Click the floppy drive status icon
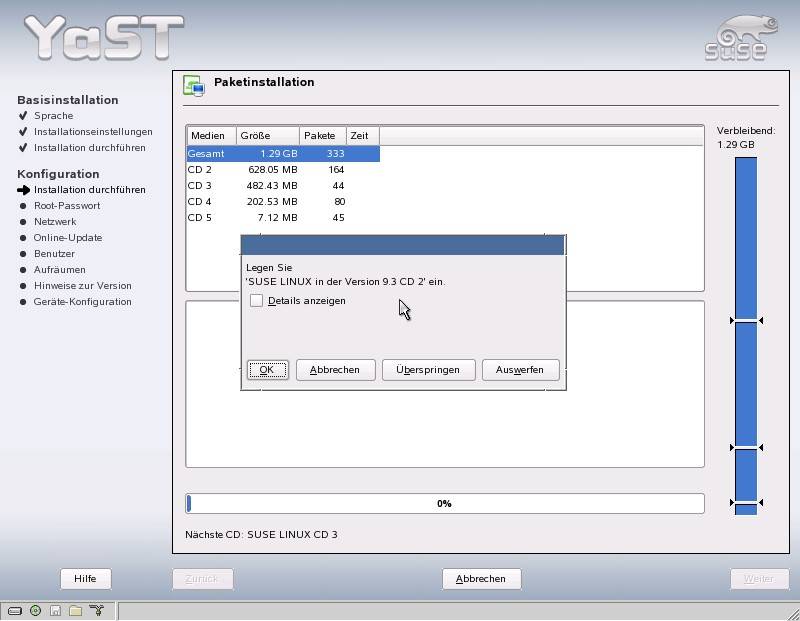This screenshot has width=800, height=621. point(55,610)
